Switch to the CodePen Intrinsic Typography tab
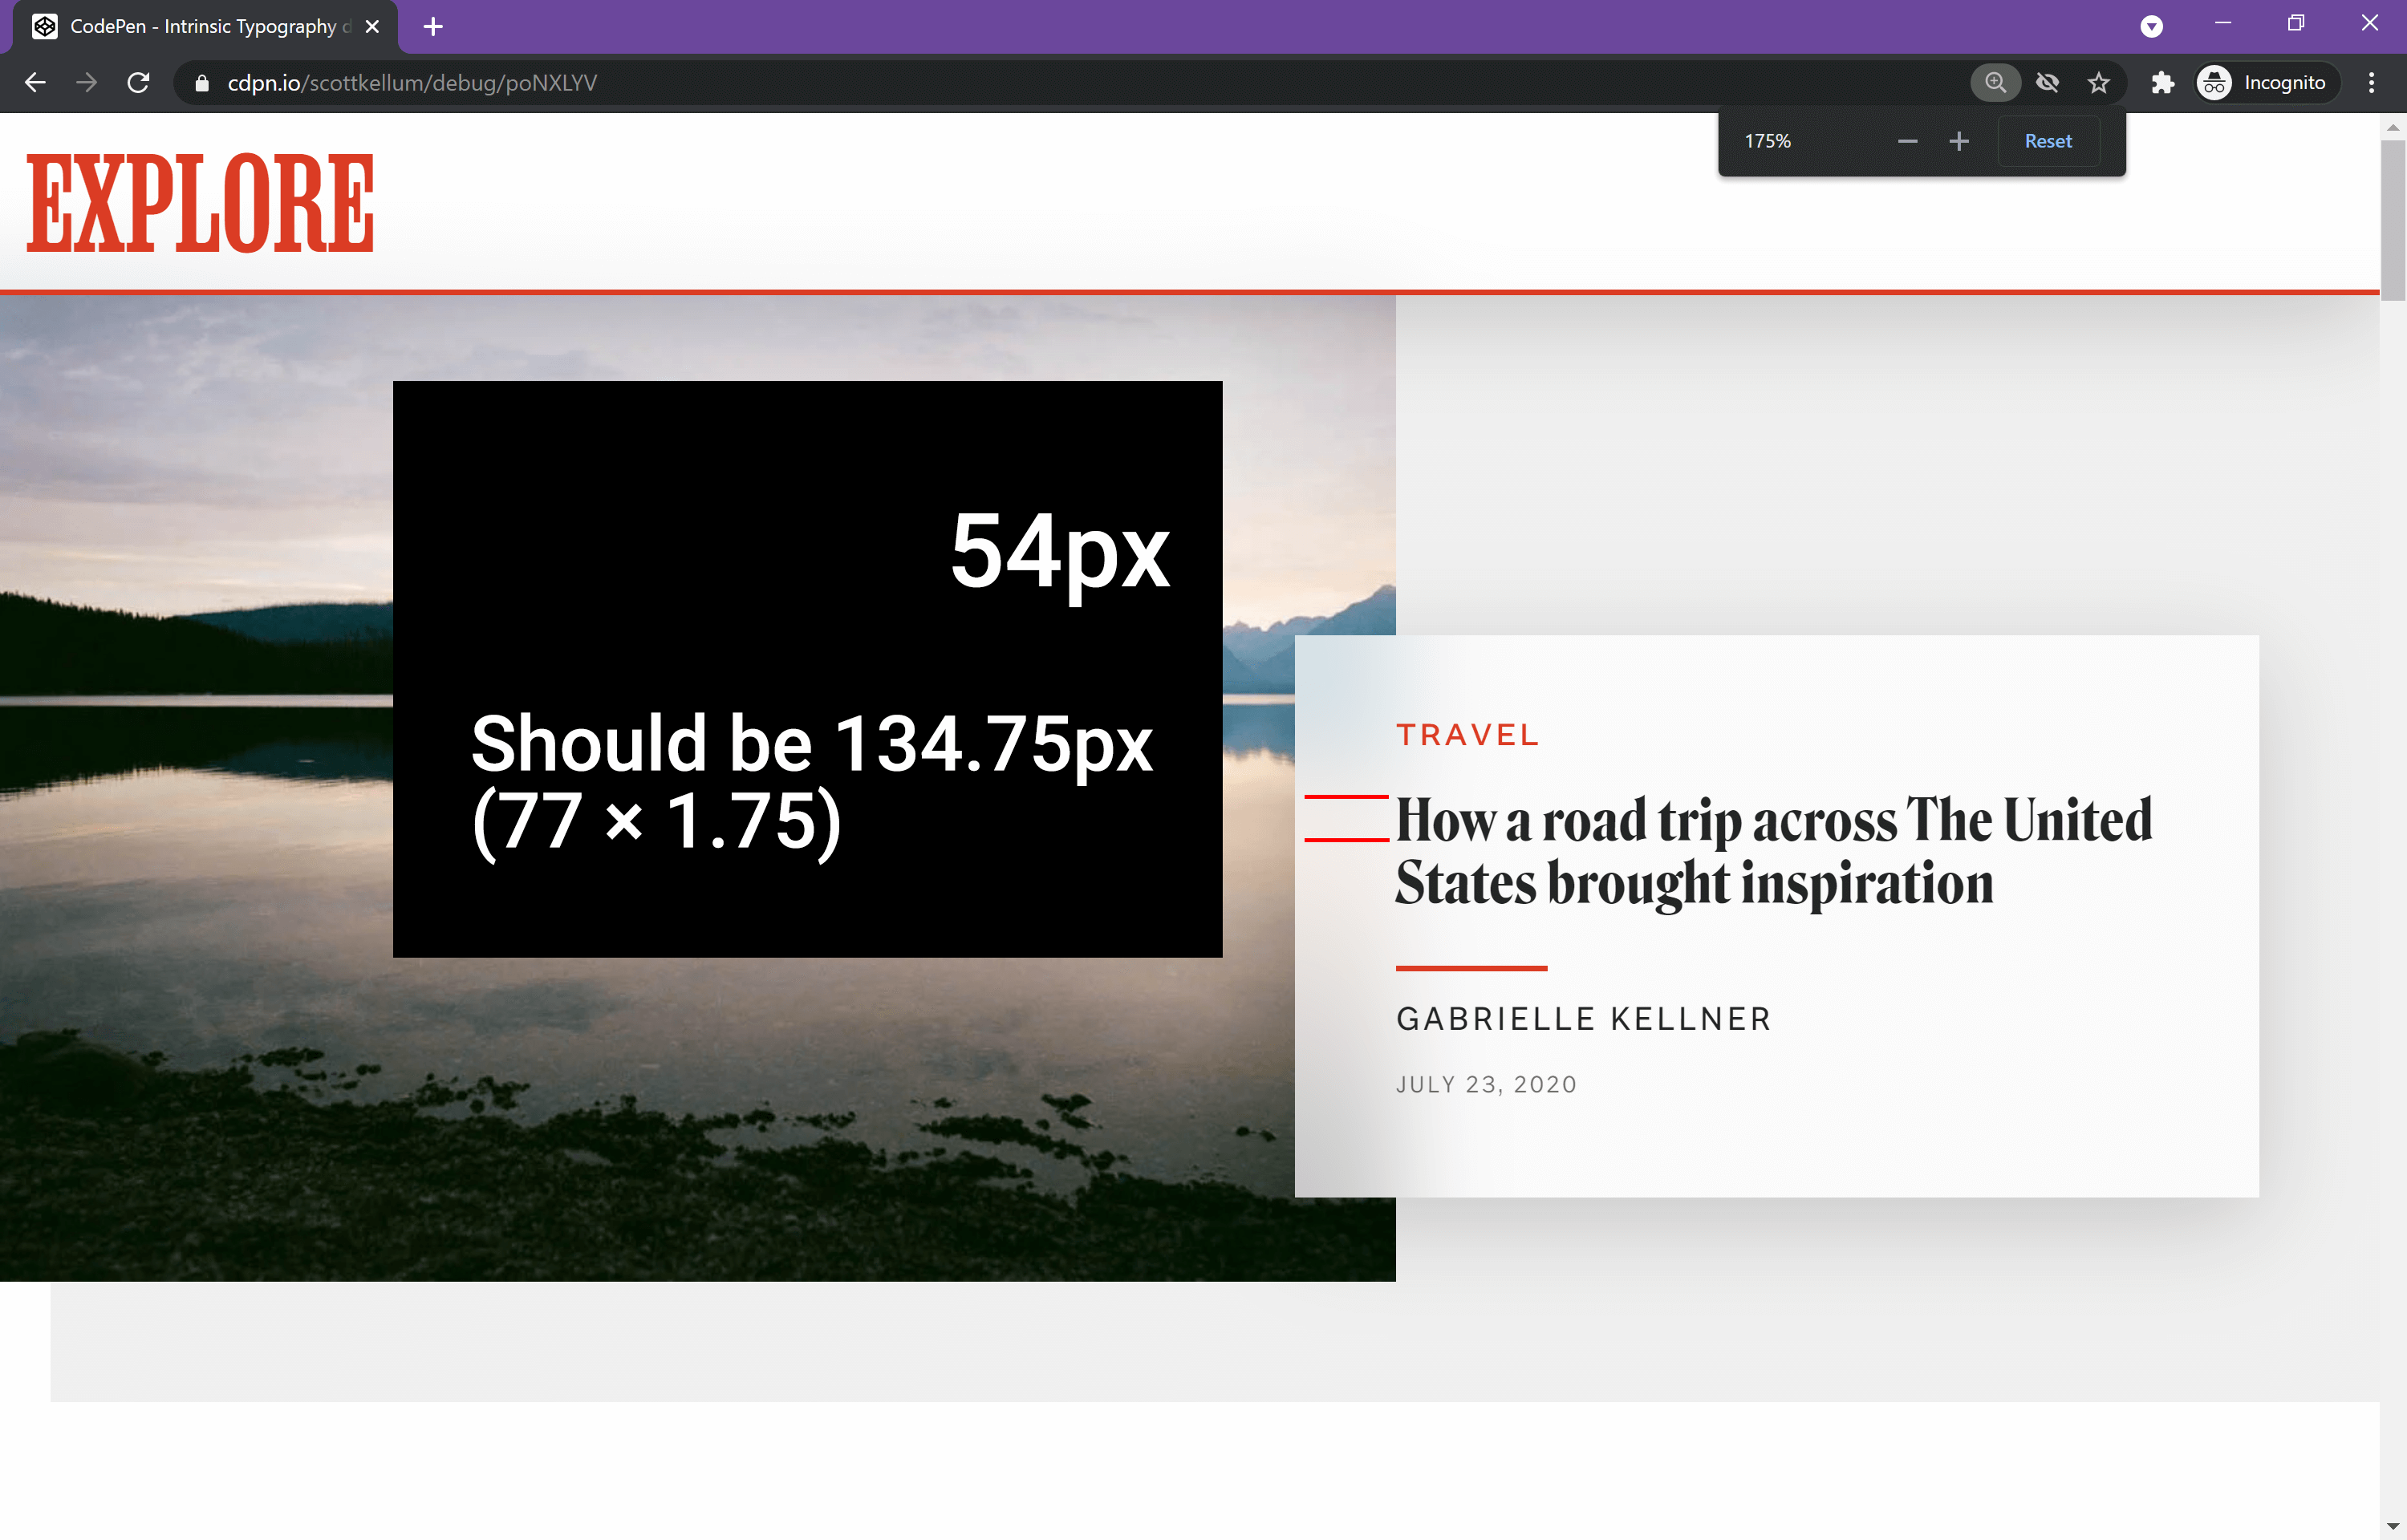 [200, 26]
